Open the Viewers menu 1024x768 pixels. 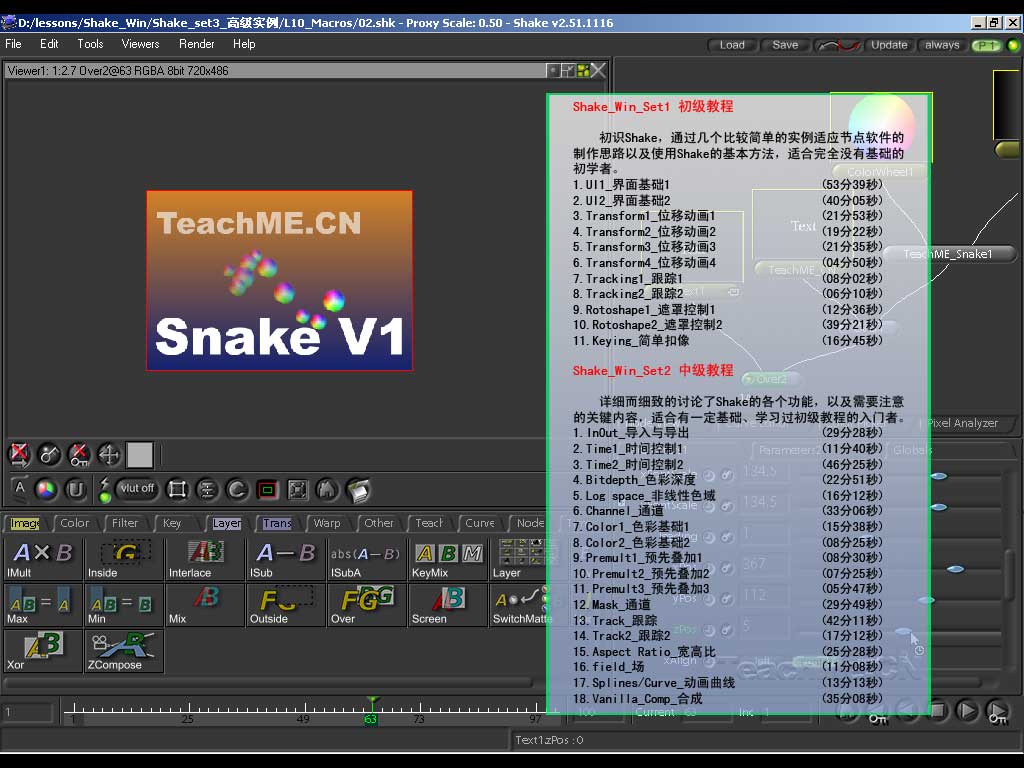tap(140, 44)
